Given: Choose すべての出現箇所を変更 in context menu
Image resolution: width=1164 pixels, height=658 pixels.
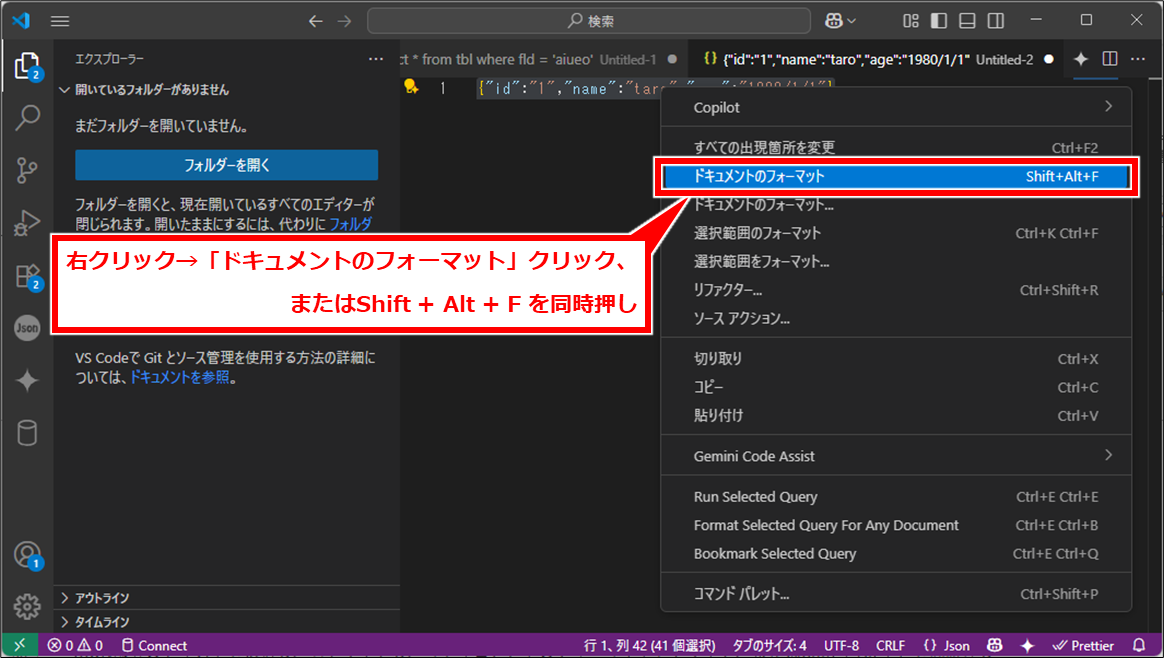Looking at the screenshot, I should 896,148.
